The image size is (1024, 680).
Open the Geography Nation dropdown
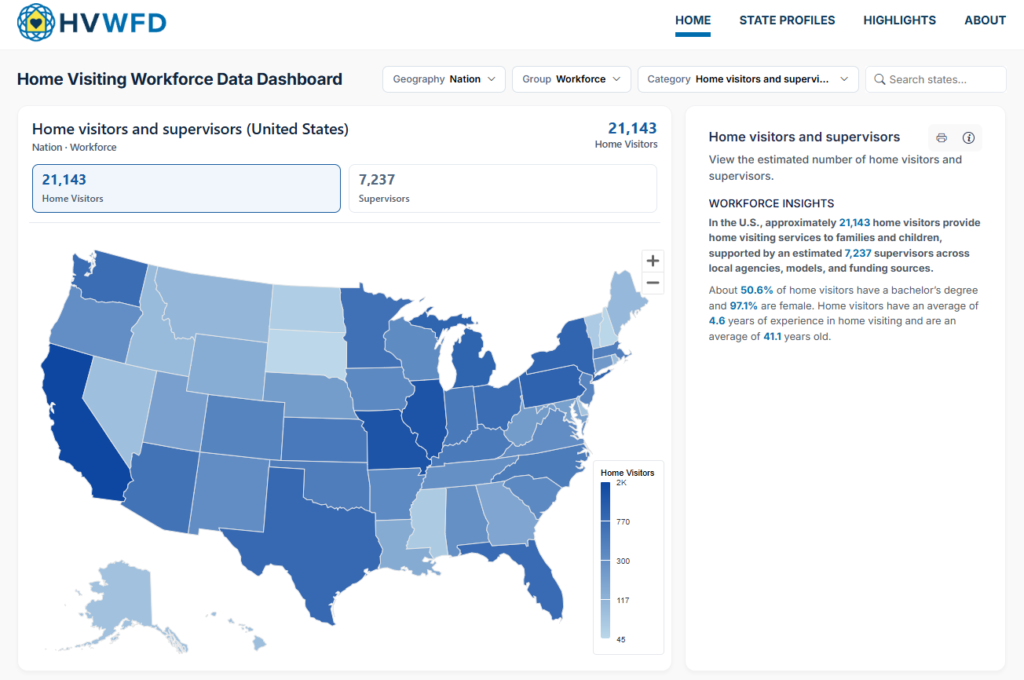coord(443,79)
